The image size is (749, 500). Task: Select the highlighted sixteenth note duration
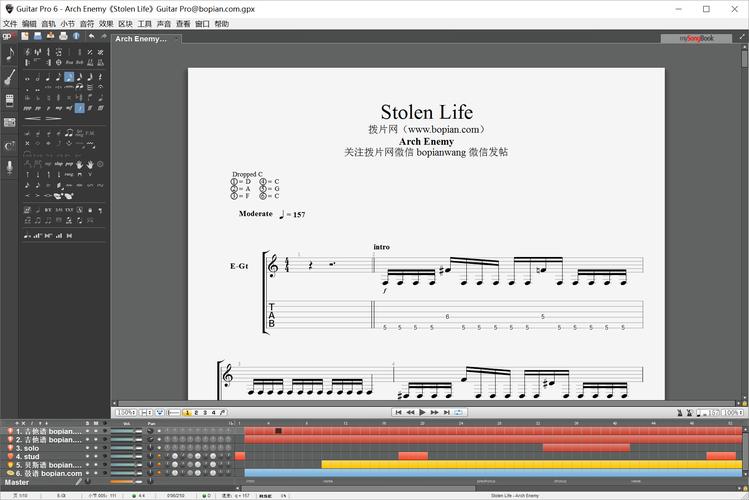[x=69, y=77]
